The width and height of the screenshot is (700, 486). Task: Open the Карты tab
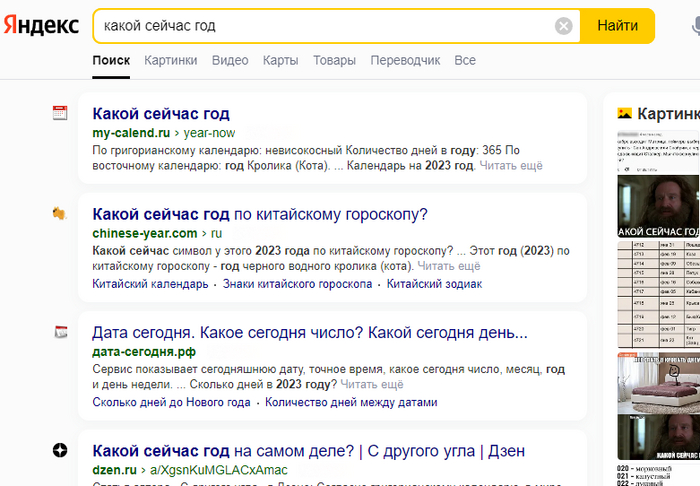(x=280, y=60)
